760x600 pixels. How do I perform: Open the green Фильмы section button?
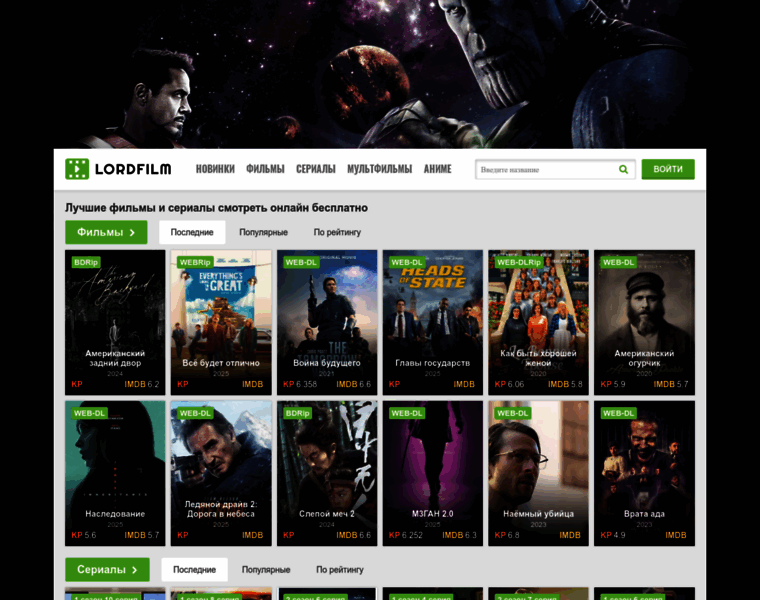coord(106,232)
